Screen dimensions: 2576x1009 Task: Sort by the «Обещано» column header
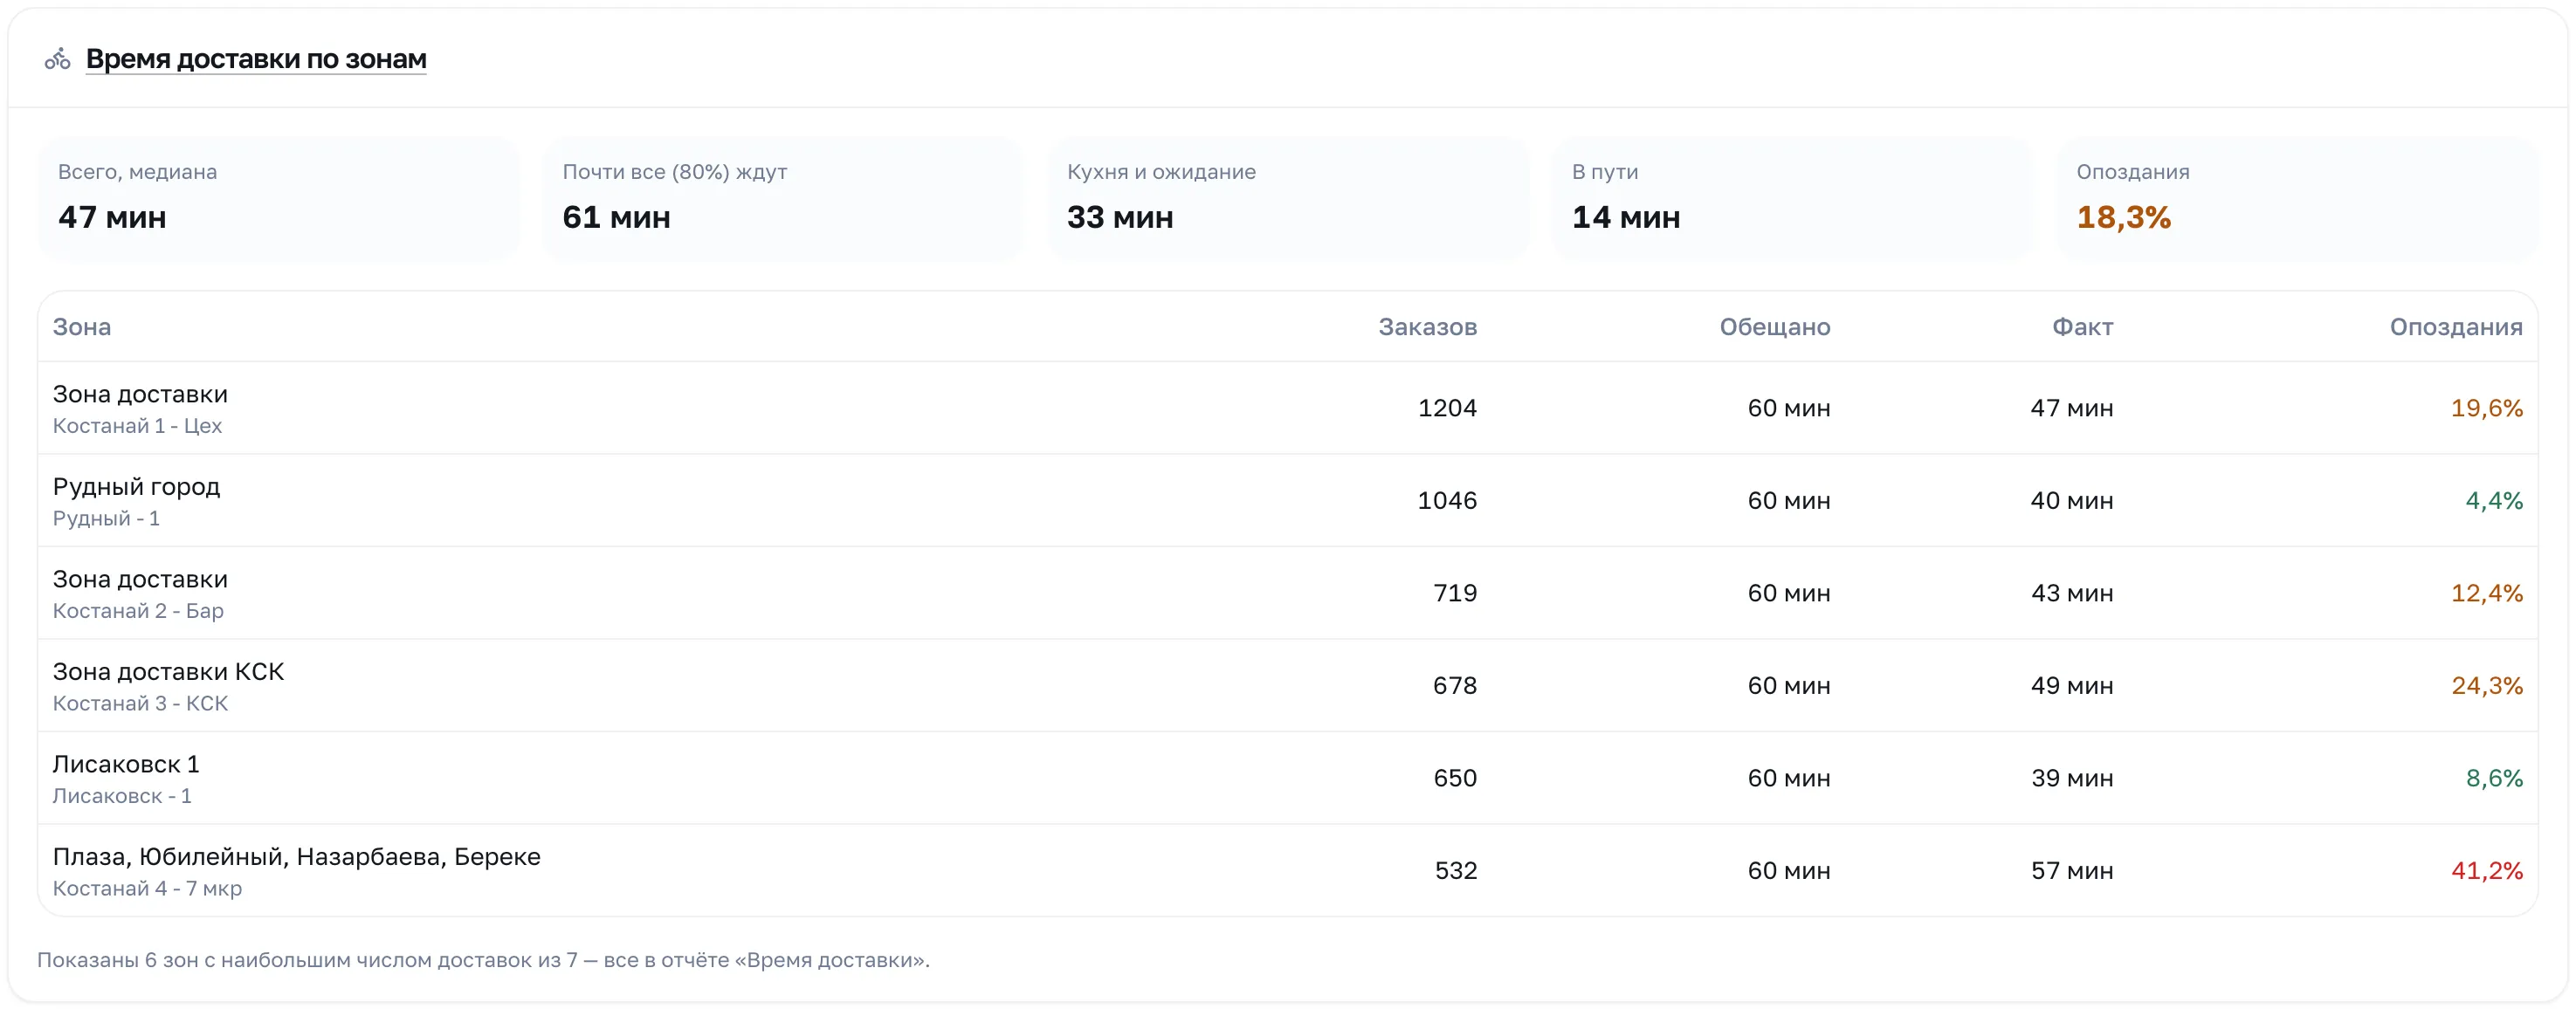(x=1775, y=327)
